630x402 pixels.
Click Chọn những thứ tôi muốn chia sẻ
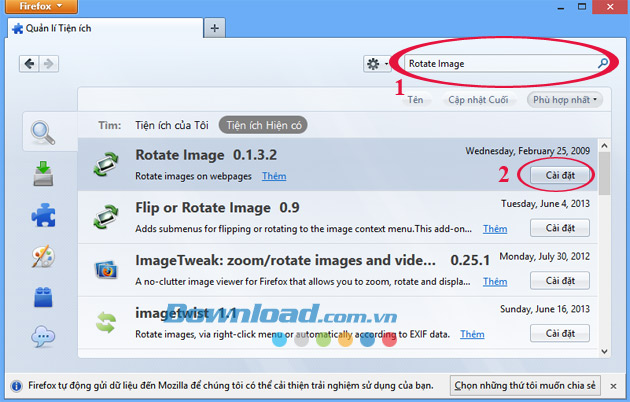pyautogui.click(x=525, y=386)
